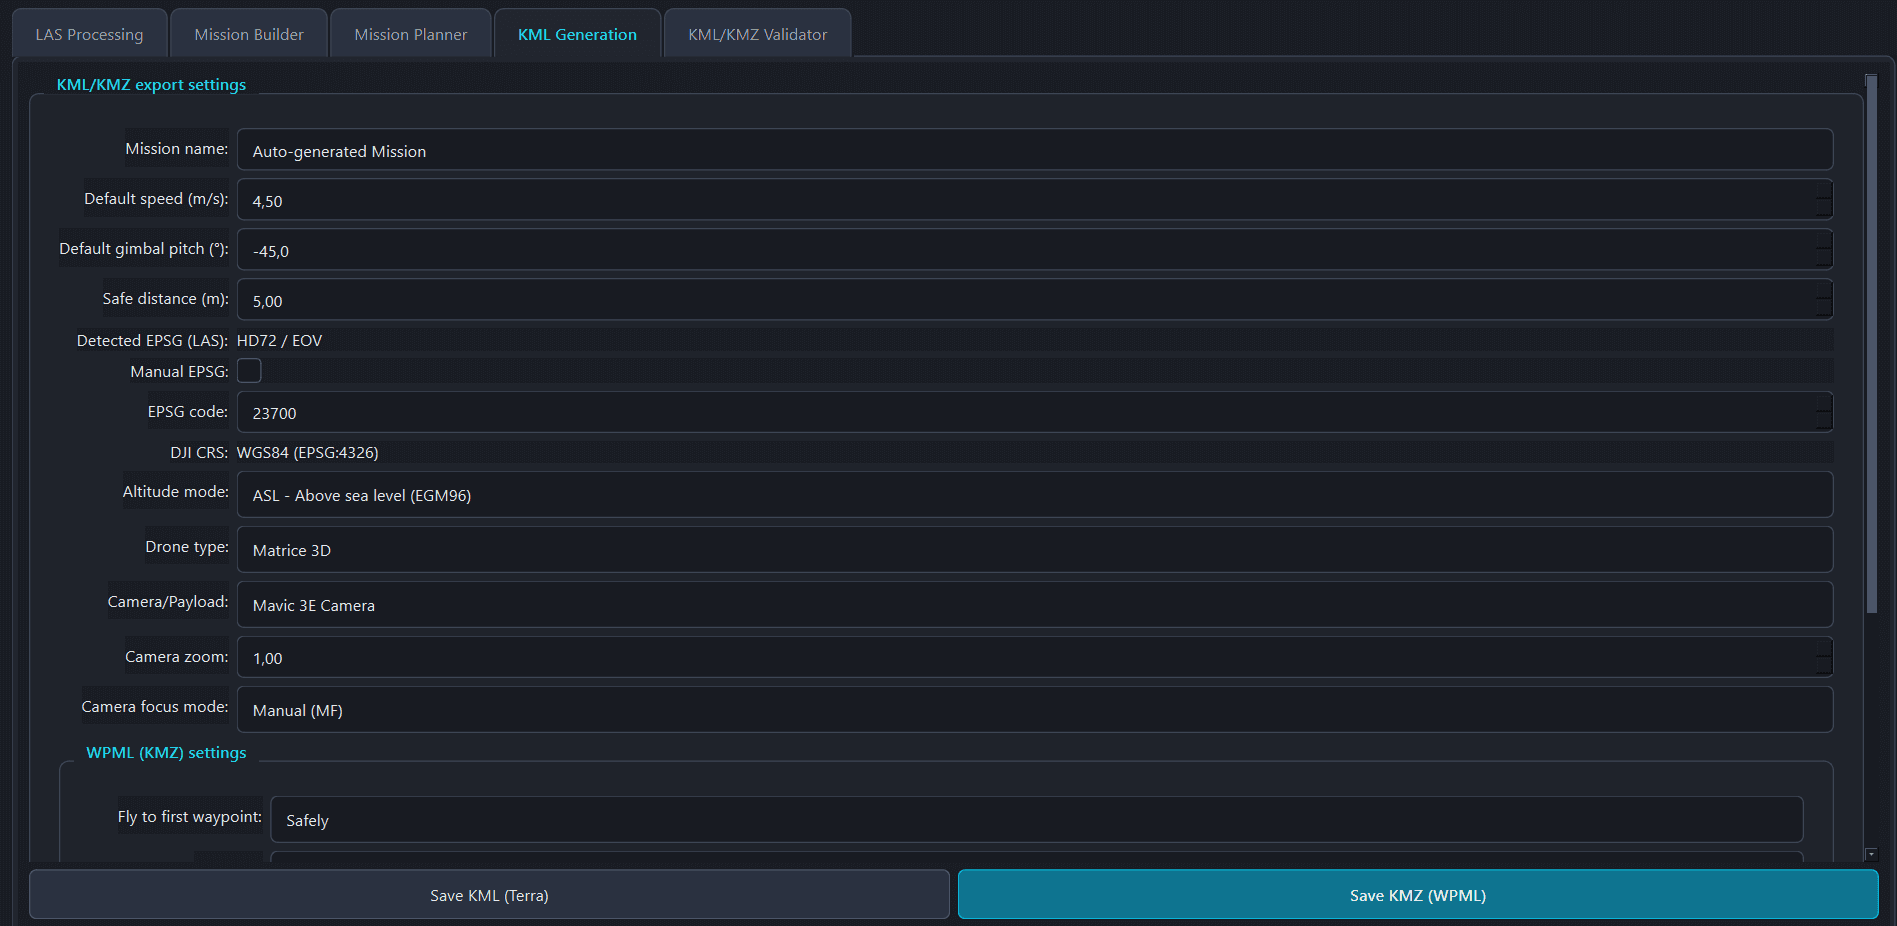Click Save KML (Terra) button
Viewport: 1897px width, 926px height.
pos(489,895)
